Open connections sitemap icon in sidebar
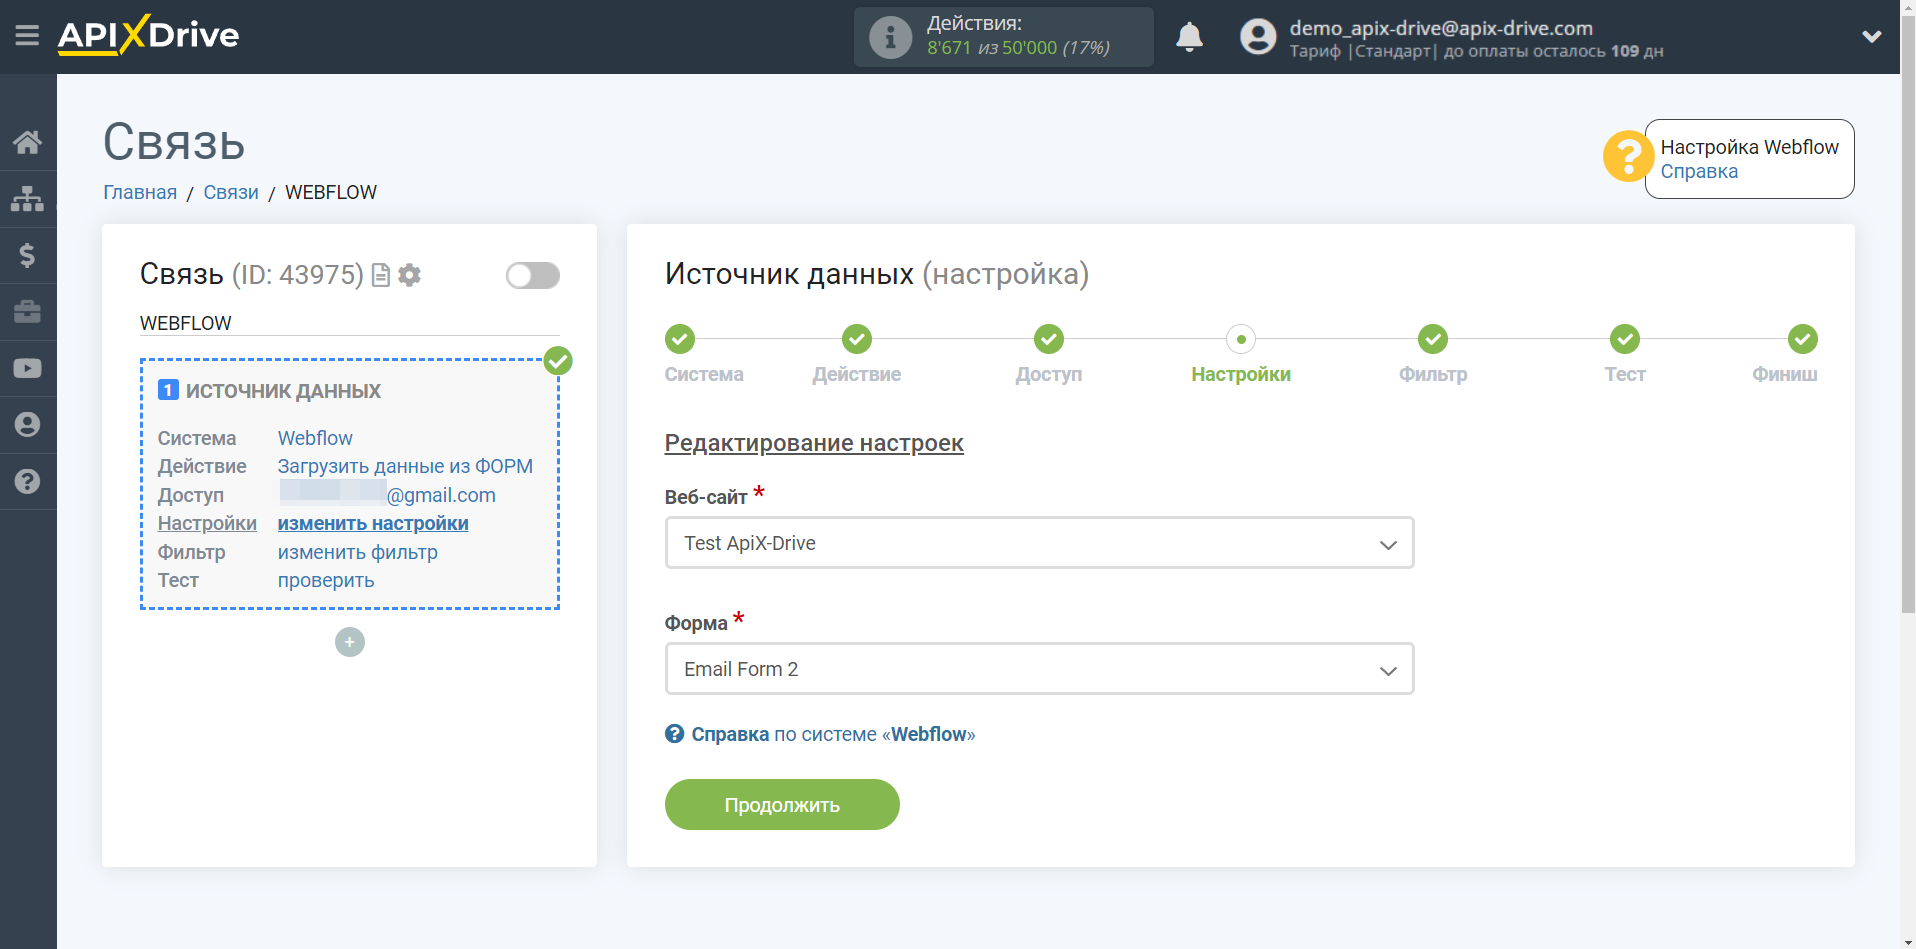This screenshot has height=949, width=1916. pyautogui.click(x=27, y=199)
